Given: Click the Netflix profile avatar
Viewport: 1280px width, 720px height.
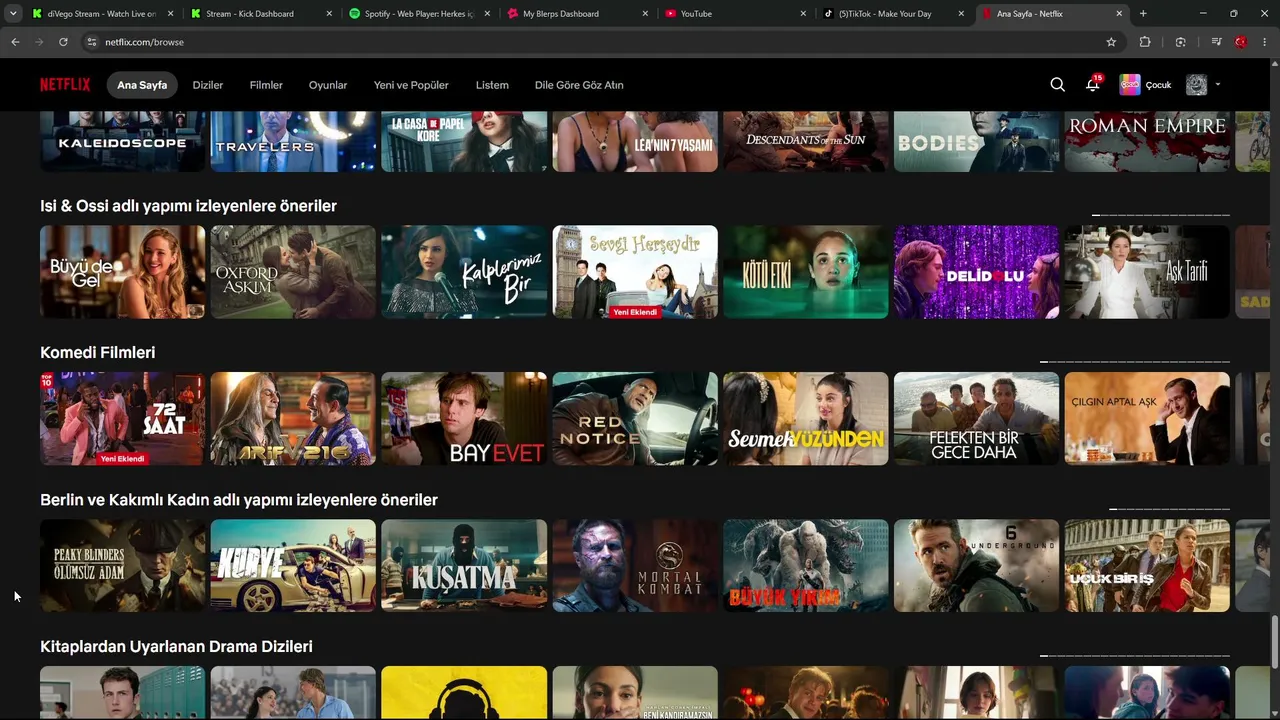Looking at the screenshot, I should click(x=1197, y=85).
